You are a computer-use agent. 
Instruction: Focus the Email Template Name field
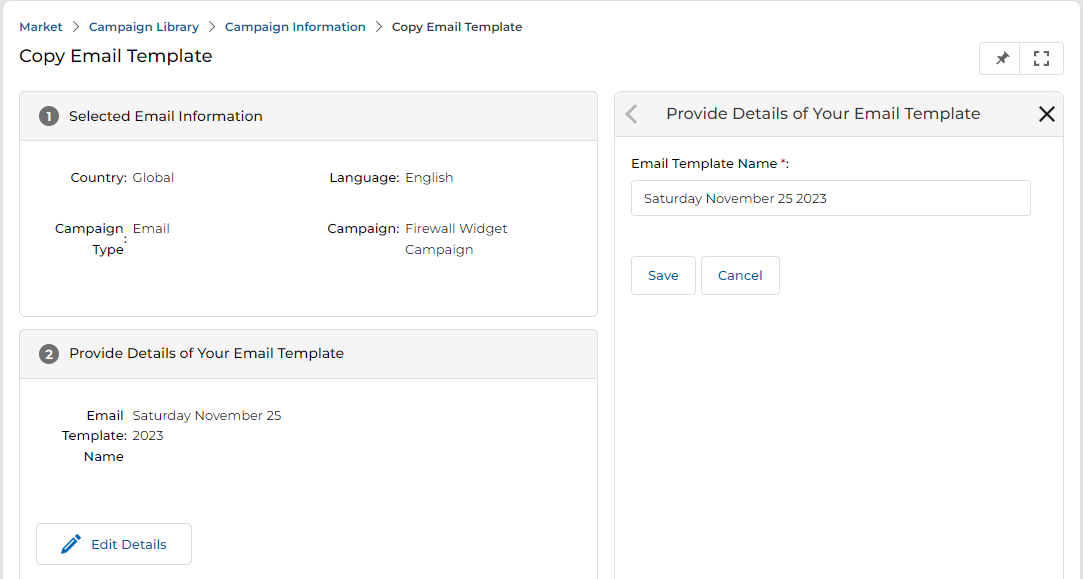[x=830, y=198]
